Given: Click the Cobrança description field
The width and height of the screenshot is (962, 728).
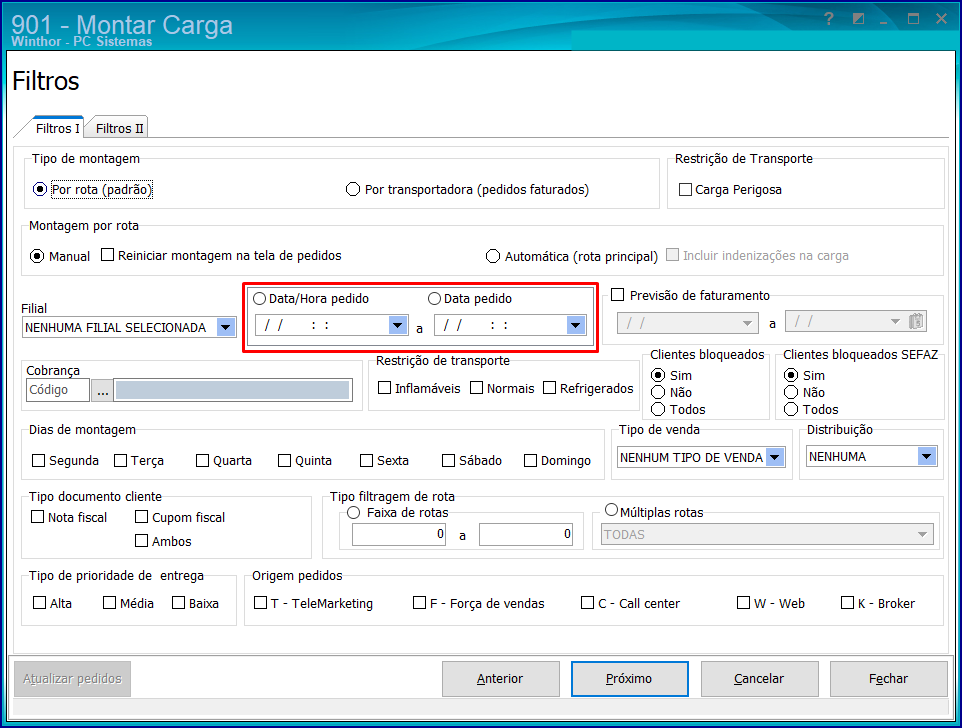Looking at the screenshot, I should point(233,390).
